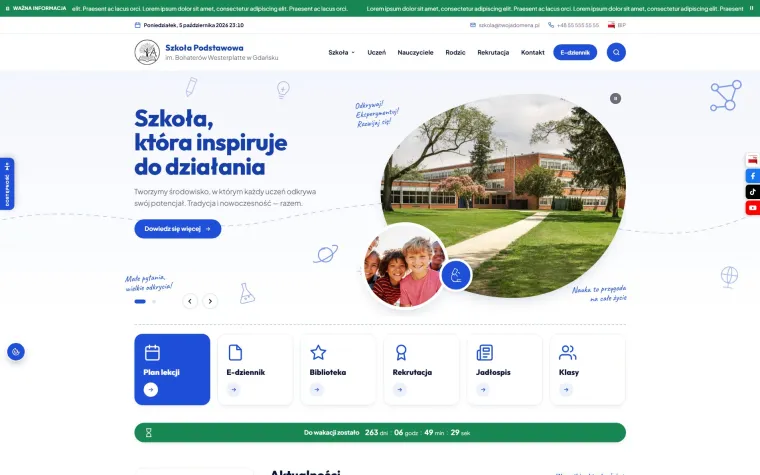The height and width of the screenshot is (475, 760).
Task: Open the BIP flag side shortcut
Action: [752, 160]
